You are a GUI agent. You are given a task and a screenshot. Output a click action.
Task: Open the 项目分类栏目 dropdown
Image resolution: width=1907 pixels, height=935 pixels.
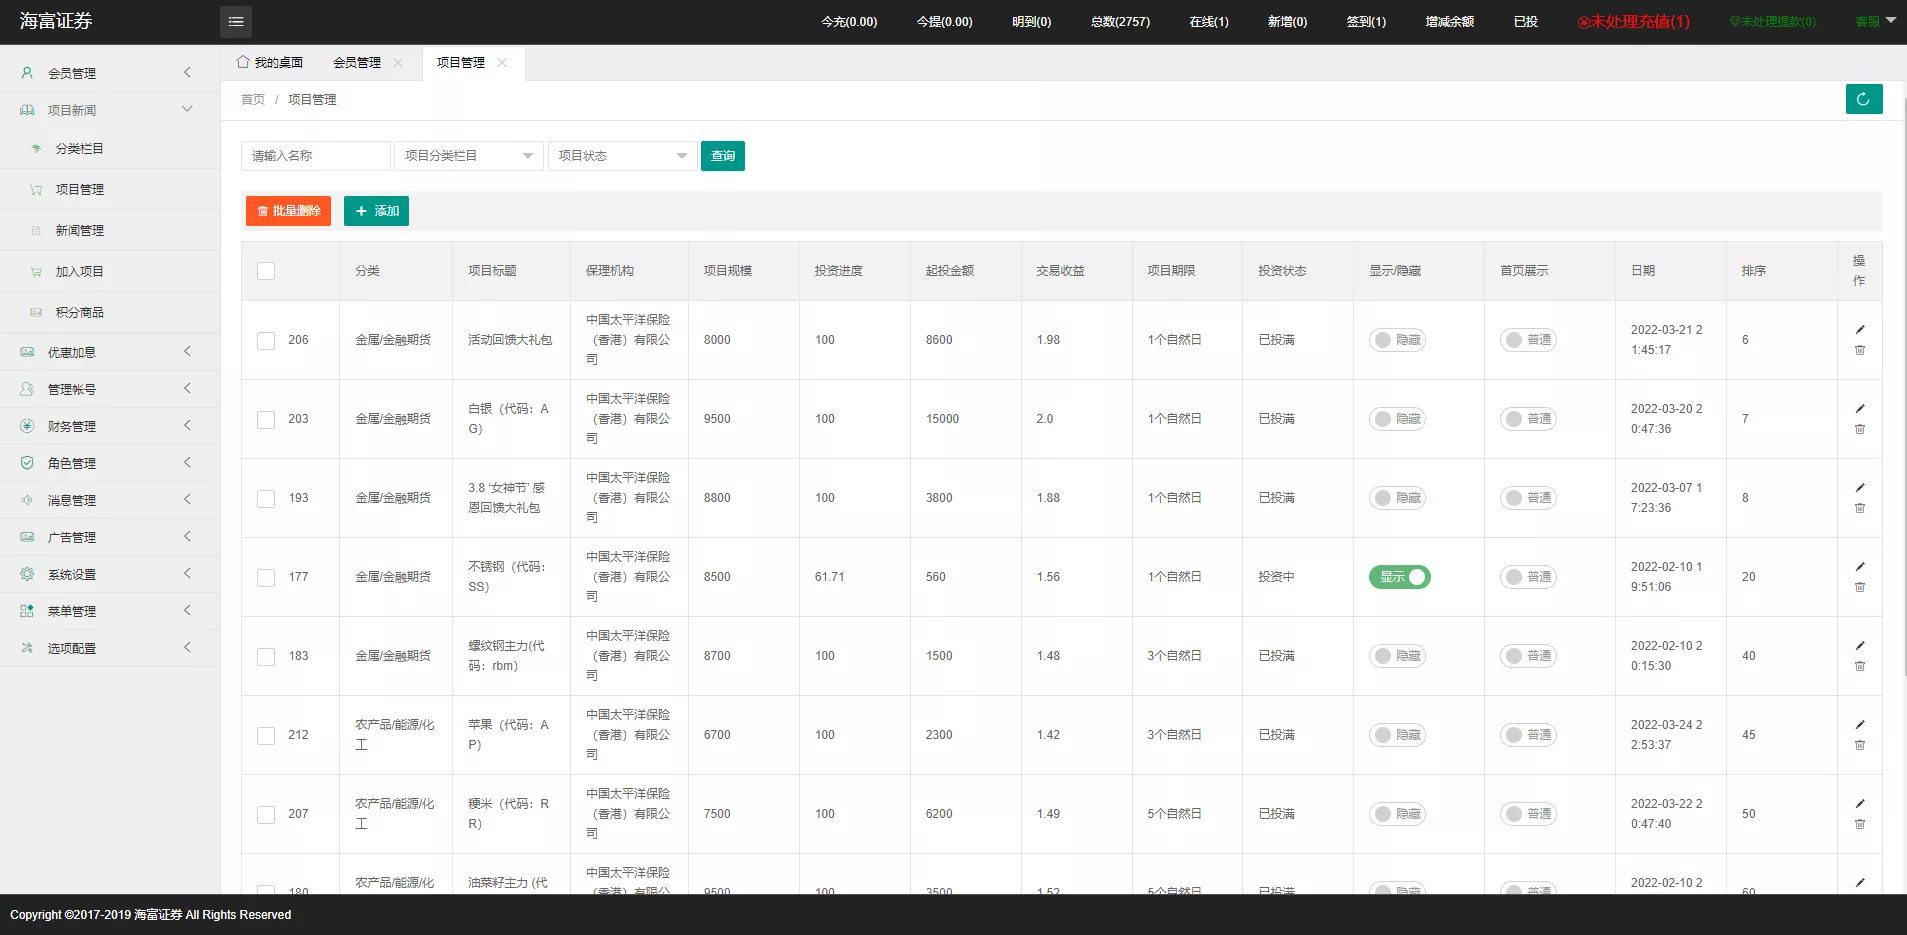pos(468,156)
